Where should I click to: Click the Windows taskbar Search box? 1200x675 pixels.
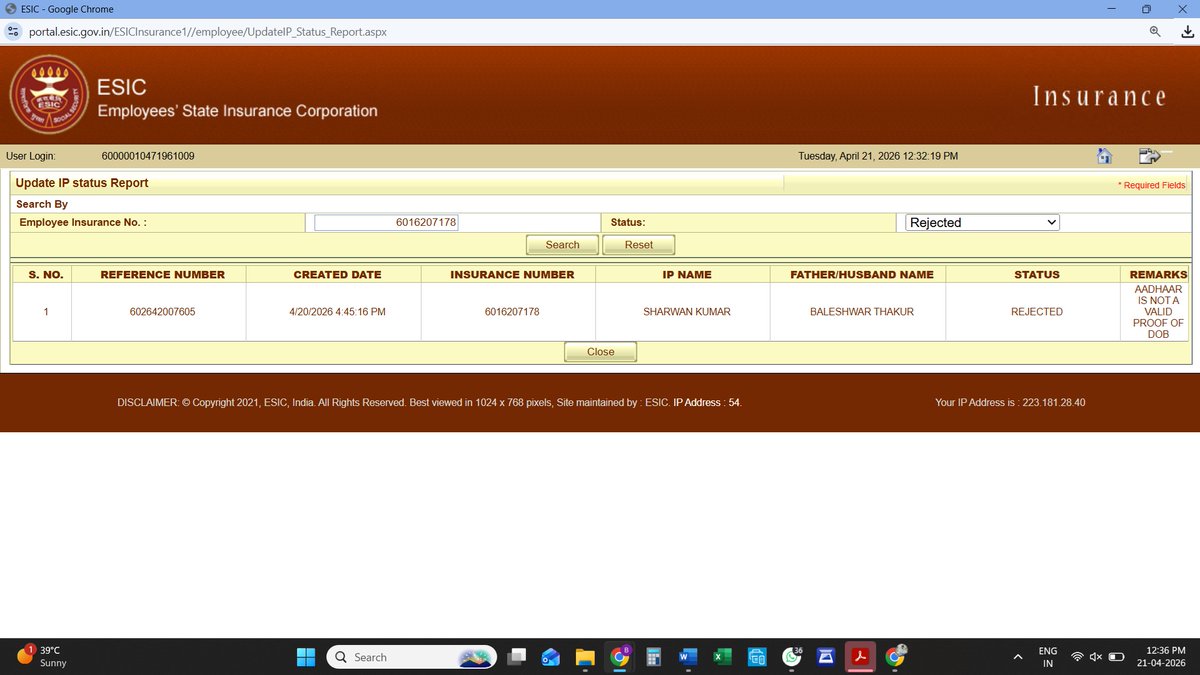click(413, 657)
